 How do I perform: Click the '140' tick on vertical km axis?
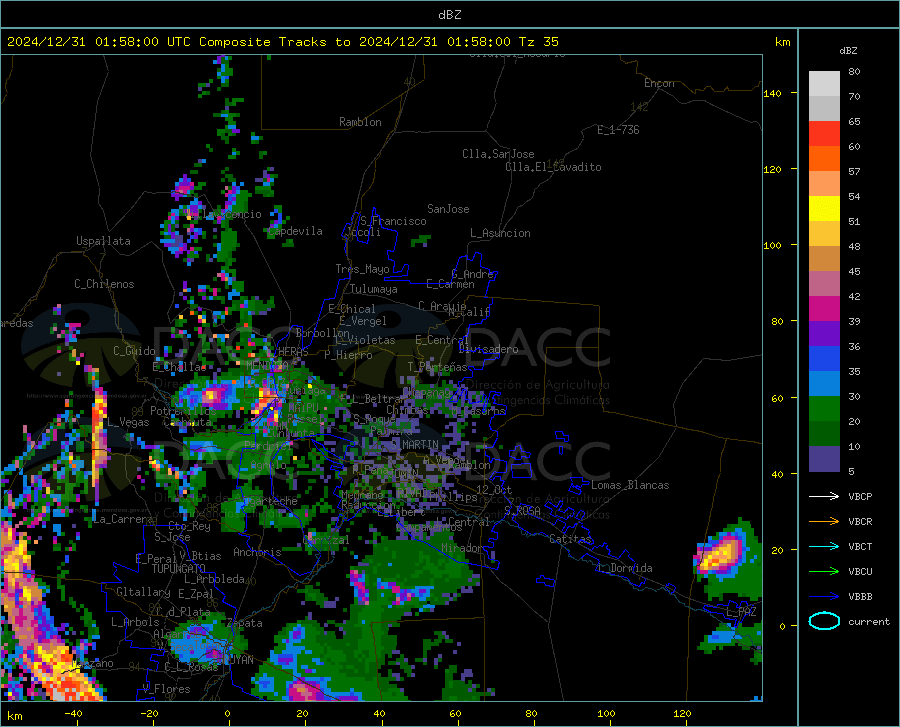pyautogui.click(x=772, y=93)
